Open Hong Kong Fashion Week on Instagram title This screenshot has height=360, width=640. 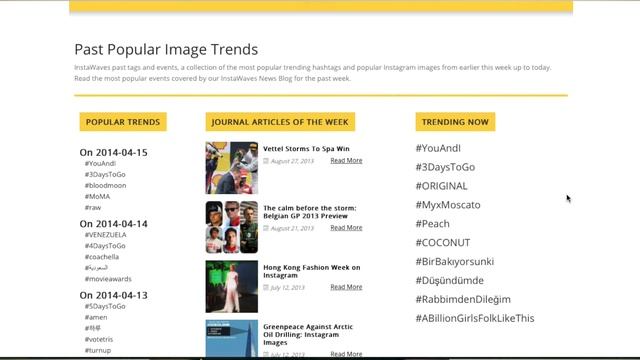click(312, 271)
